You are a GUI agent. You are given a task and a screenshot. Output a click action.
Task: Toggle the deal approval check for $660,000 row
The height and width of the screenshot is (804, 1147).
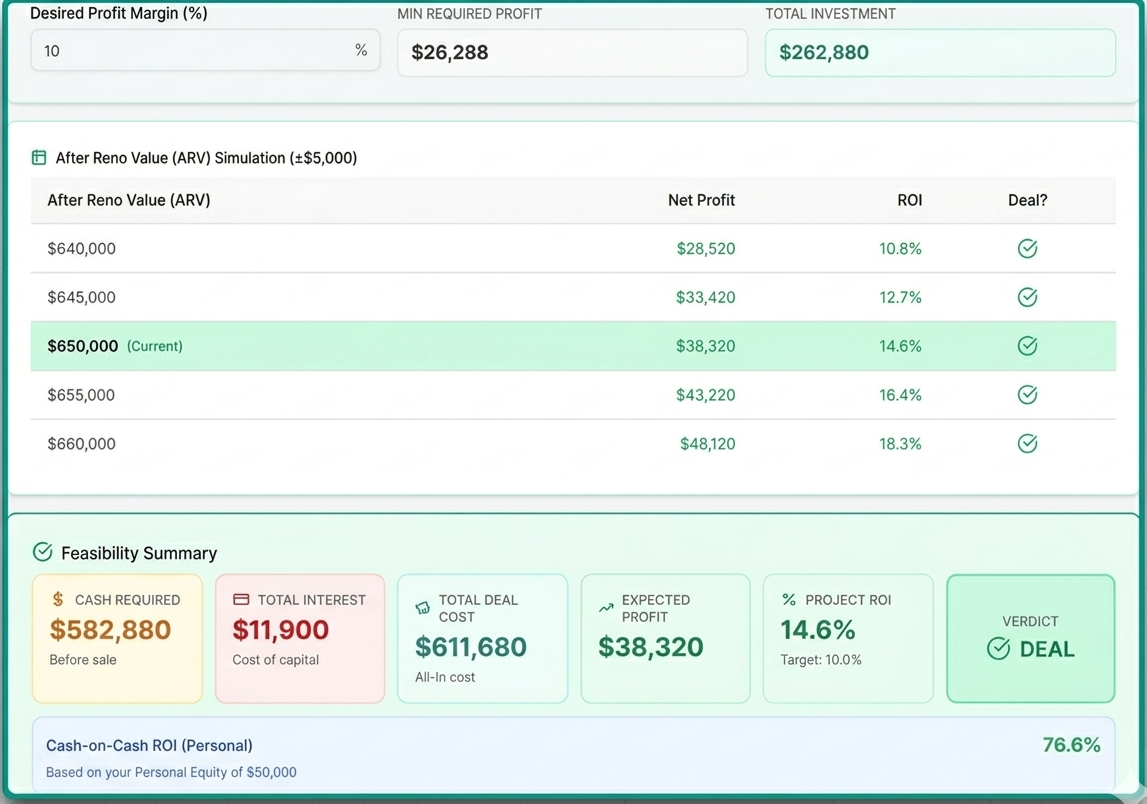pyautogui.click(x=1027, y=443)
